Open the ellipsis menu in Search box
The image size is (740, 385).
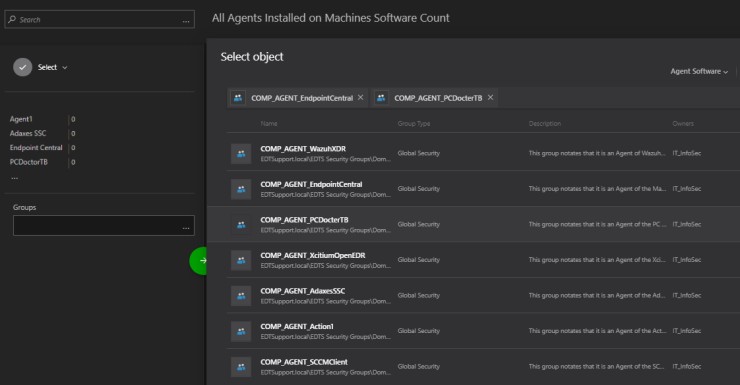[186, 21]
